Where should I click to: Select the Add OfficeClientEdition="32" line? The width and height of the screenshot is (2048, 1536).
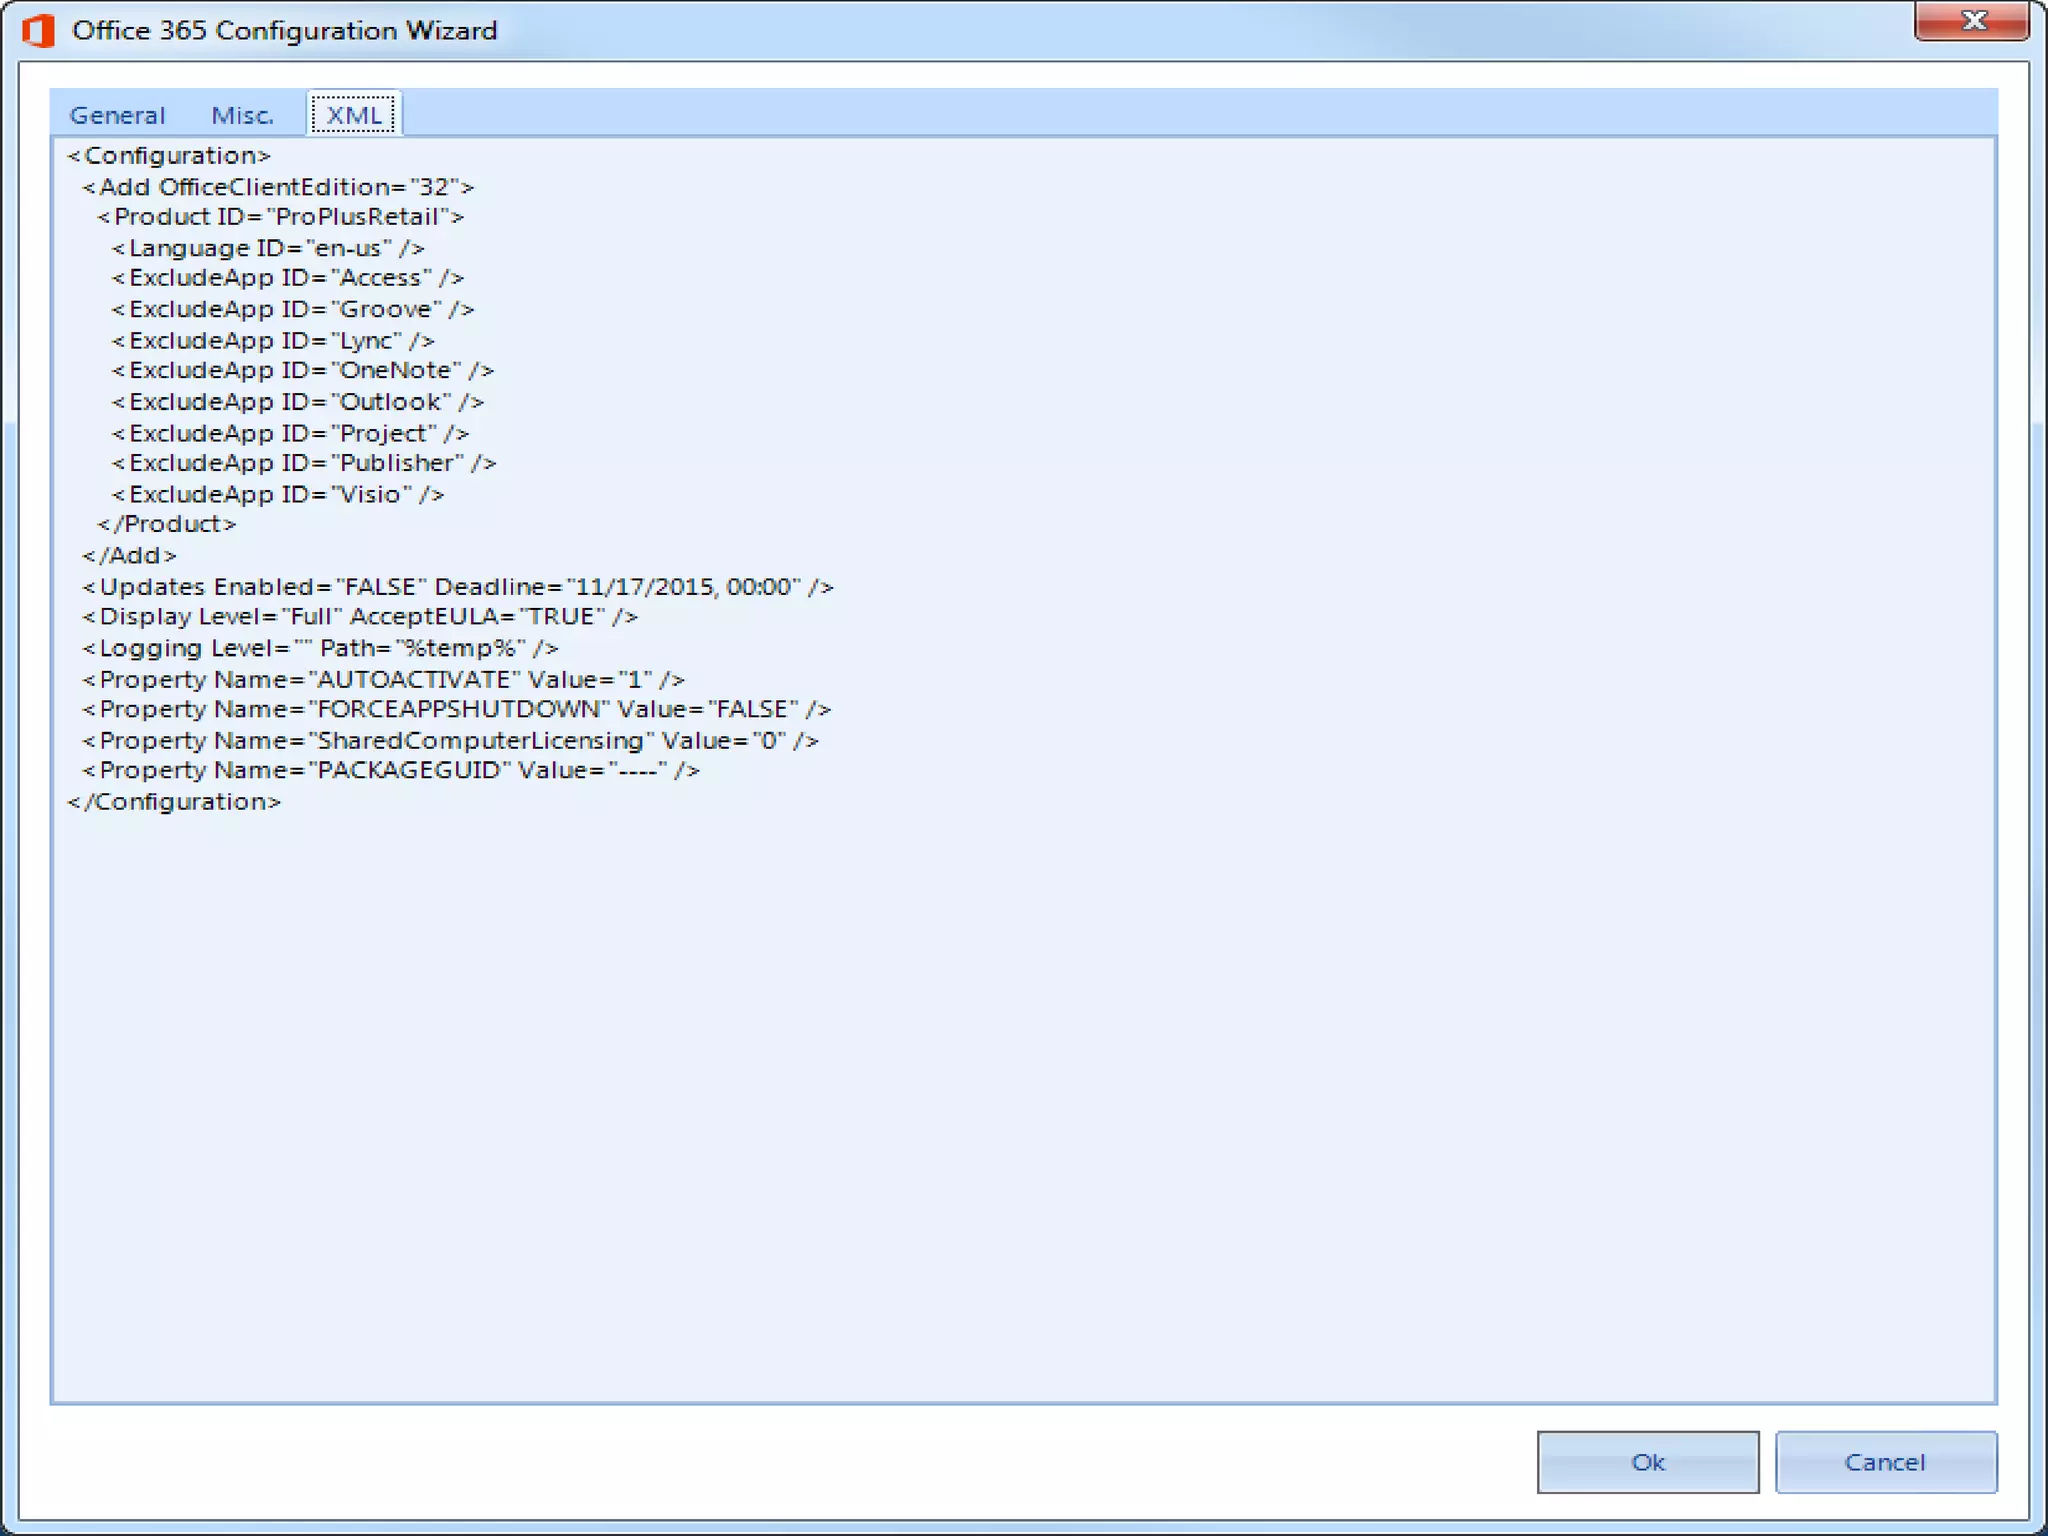click(278, 187)
